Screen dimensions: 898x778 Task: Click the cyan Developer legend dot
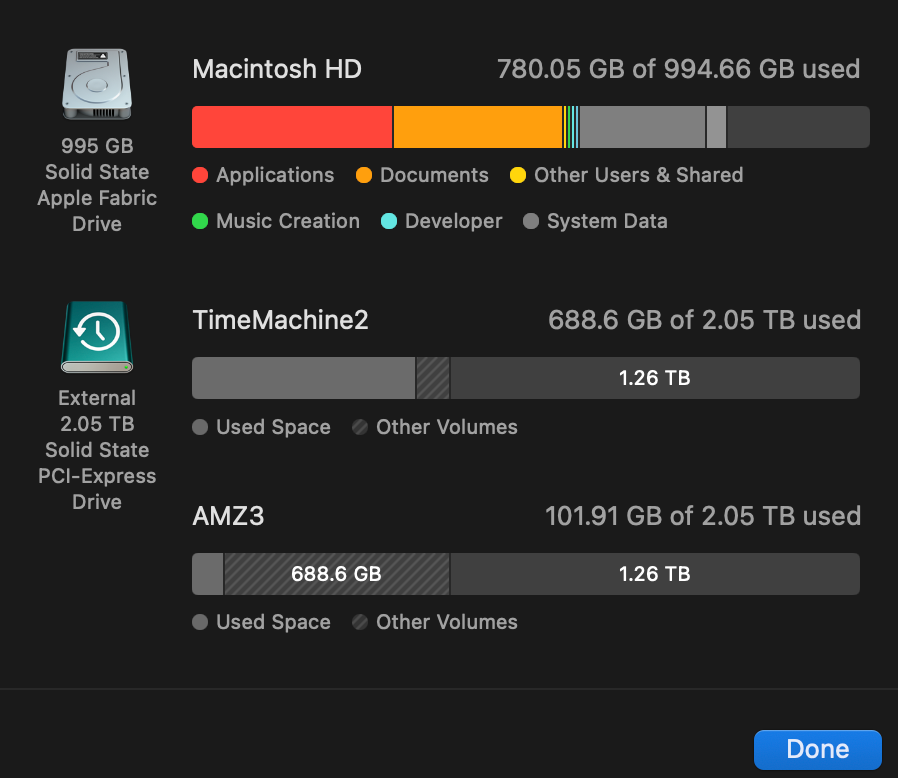389,222
